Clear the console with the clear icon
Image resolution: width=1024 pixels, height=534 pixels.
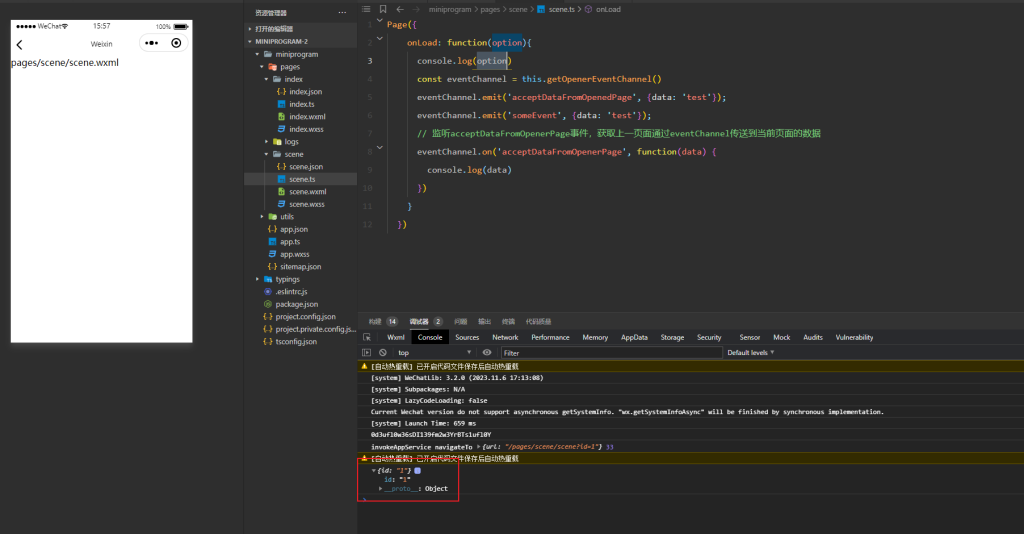382,352
